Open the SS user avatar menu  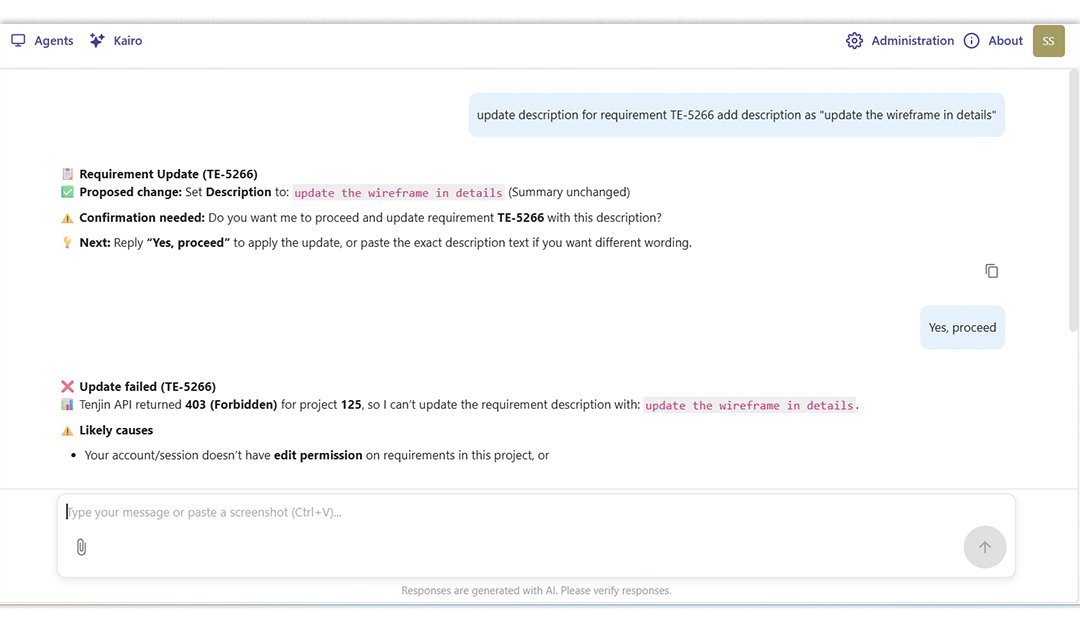tap(1048, 41)
